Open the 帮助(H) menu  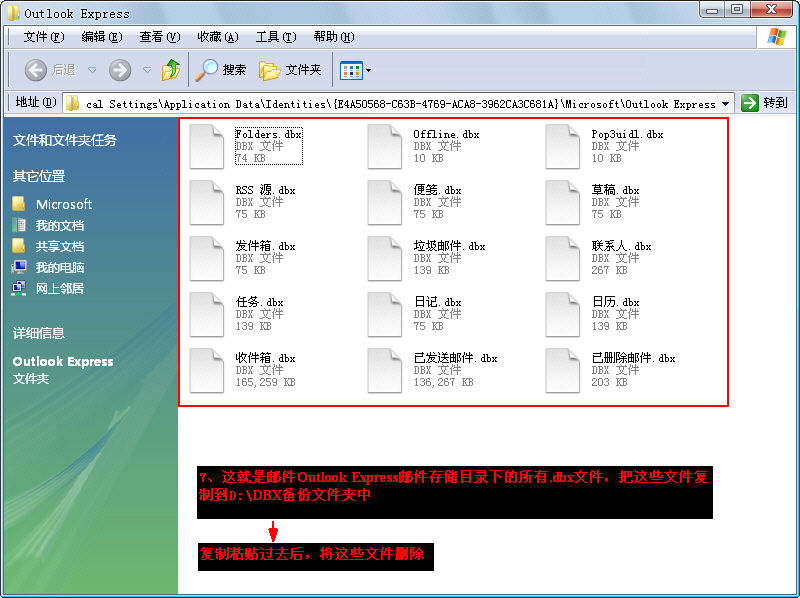pos(334,37)
